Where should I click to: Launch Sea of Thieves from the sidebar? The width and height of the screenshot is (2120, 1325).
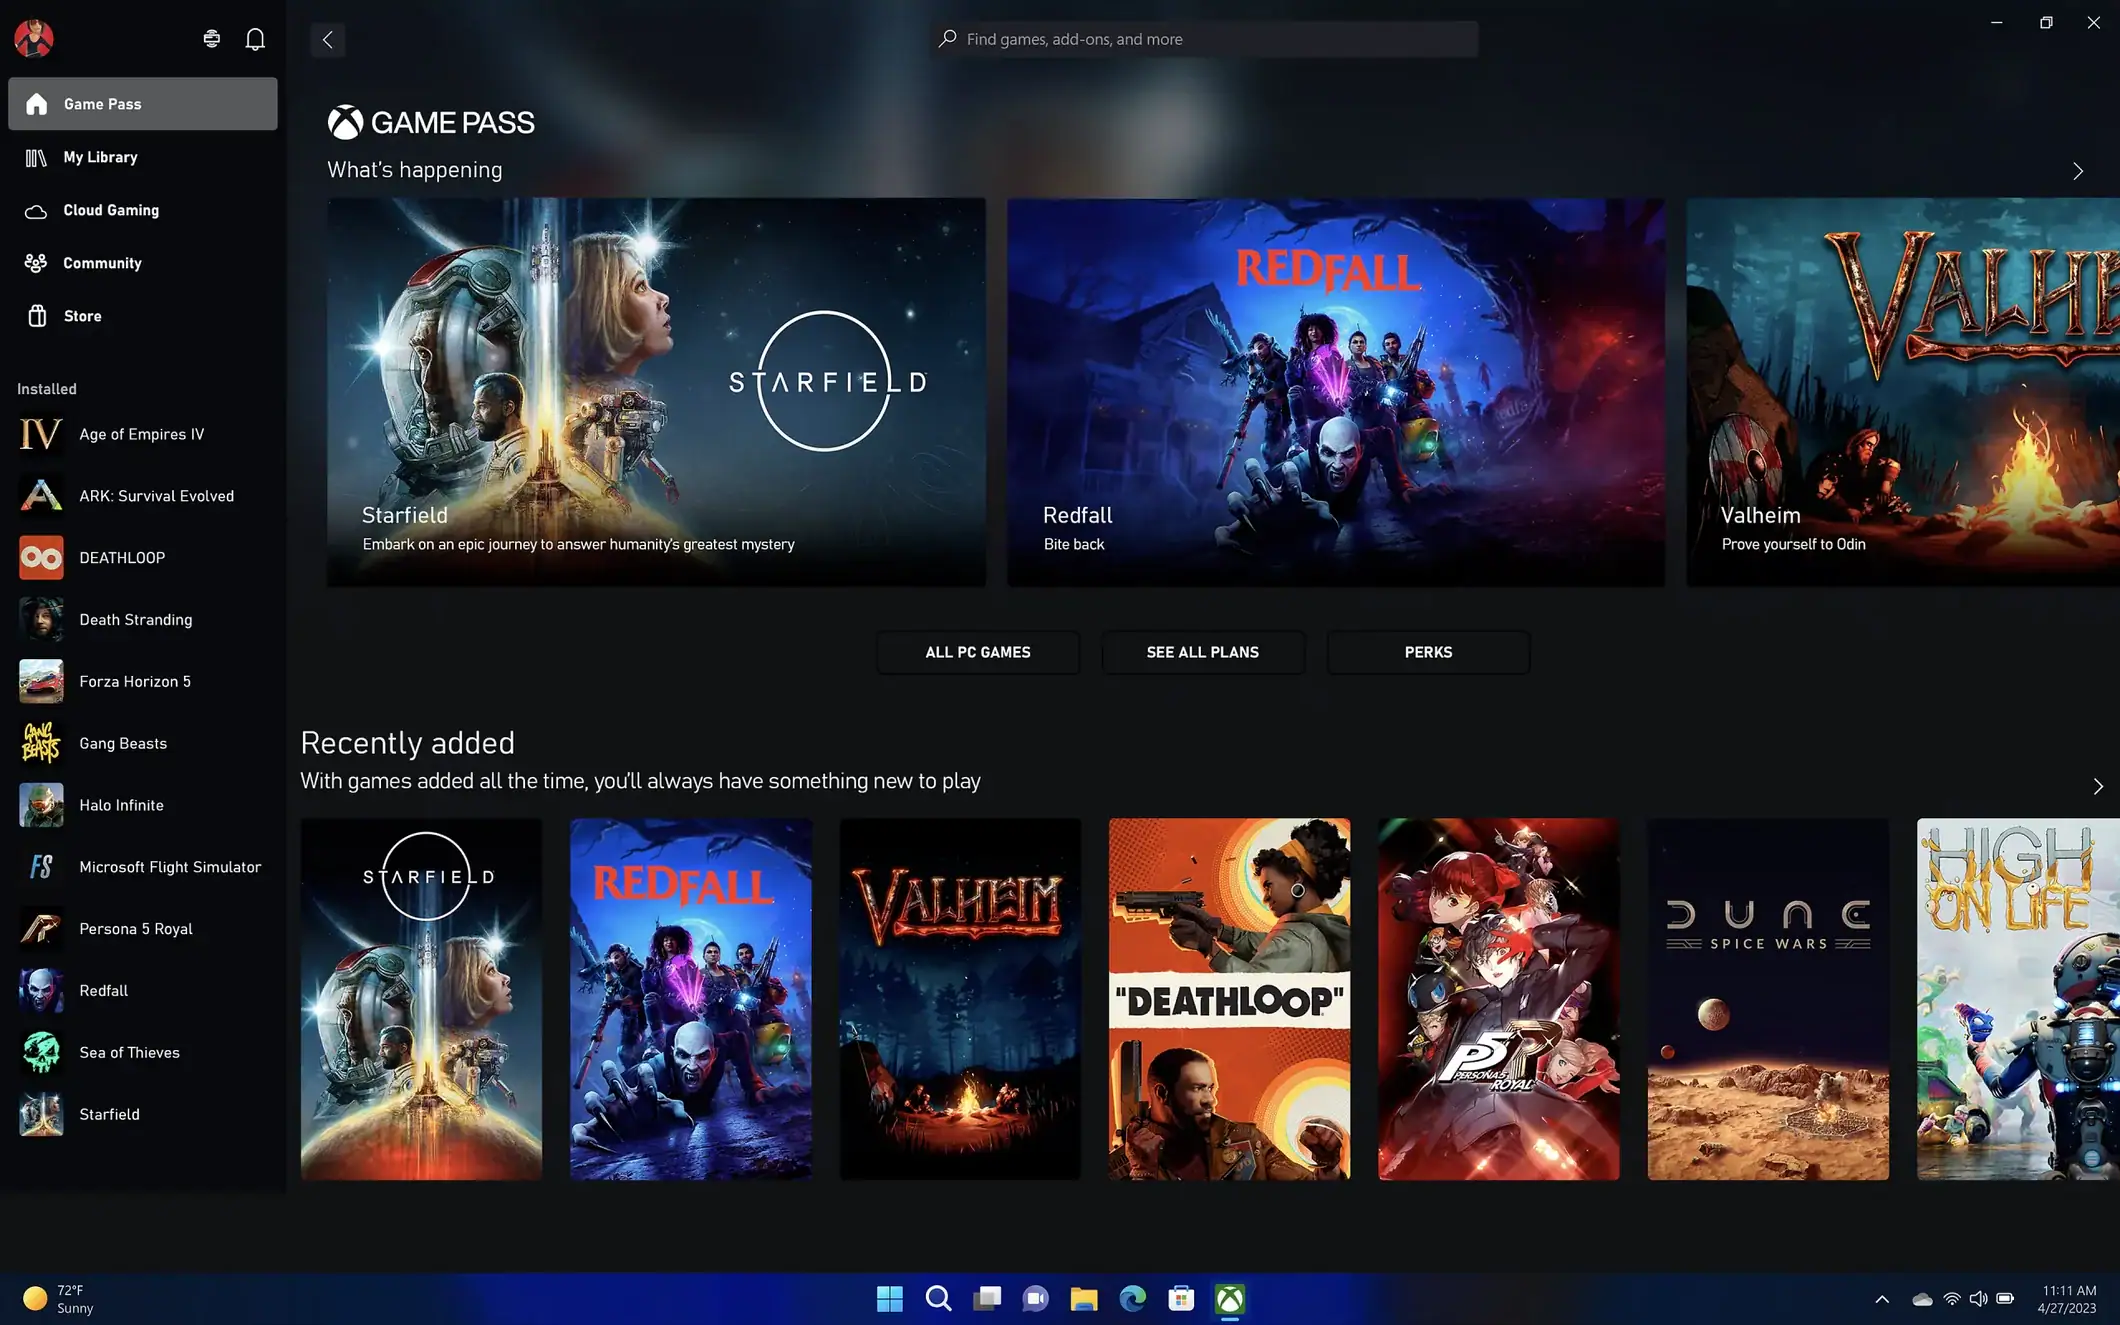pyautogui.click(x=129, y=1052)
